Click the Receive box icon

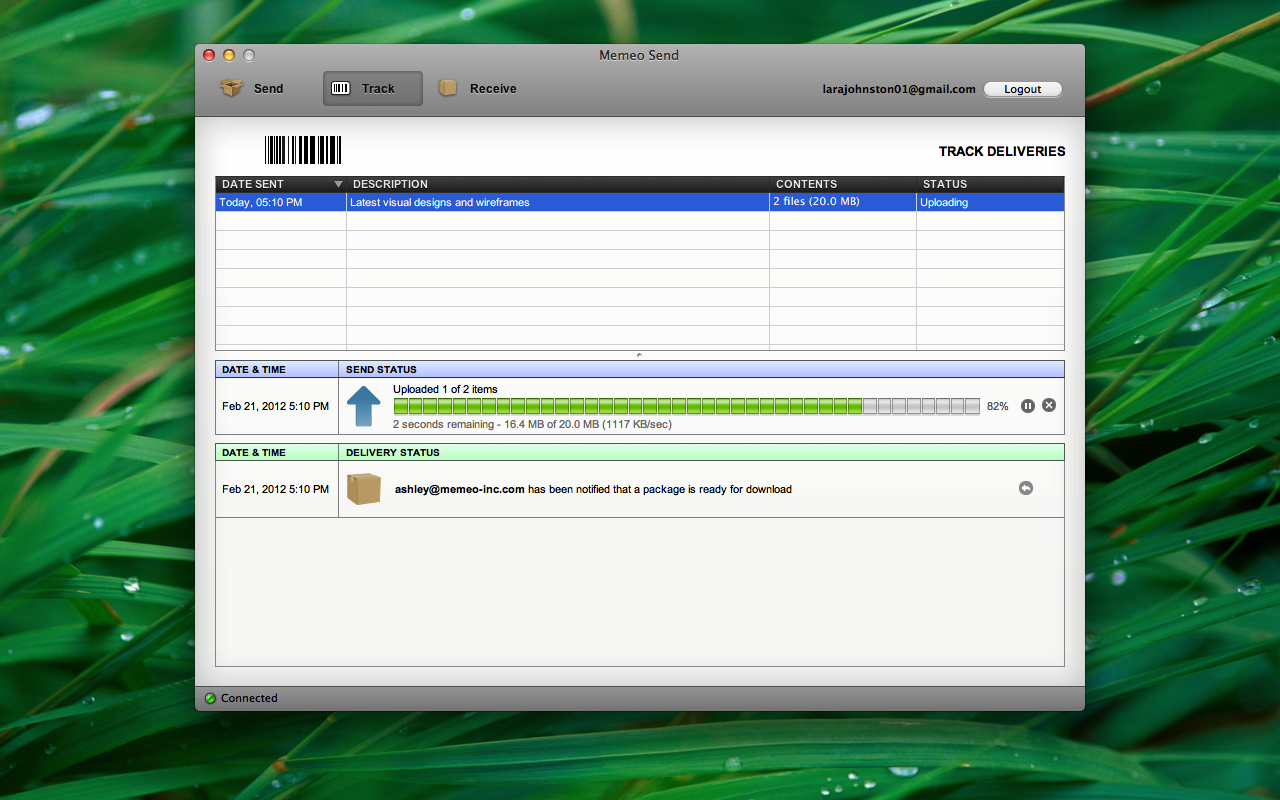coord(448,88)
